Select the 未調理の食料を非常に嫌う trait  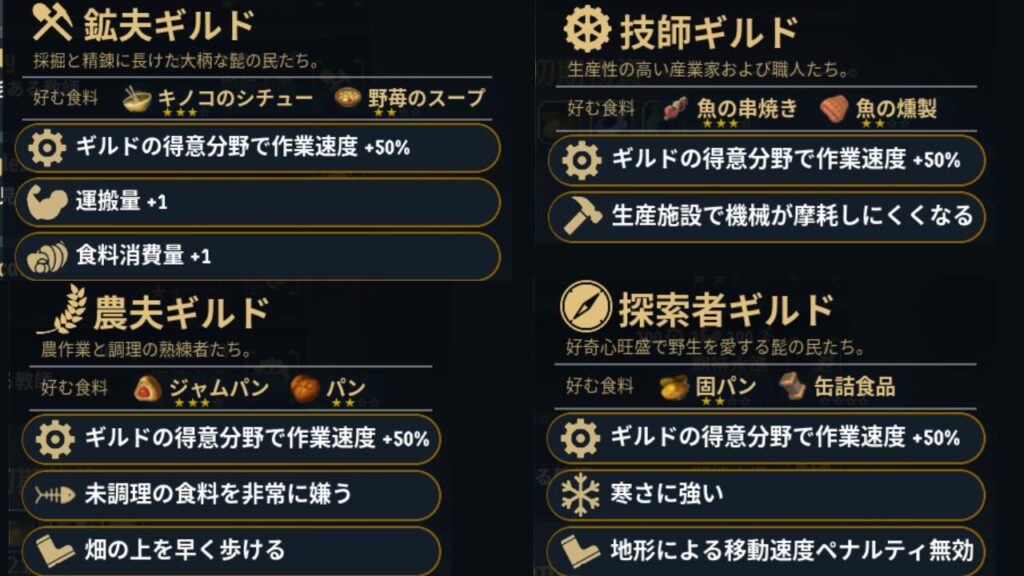tap(231, 494)
